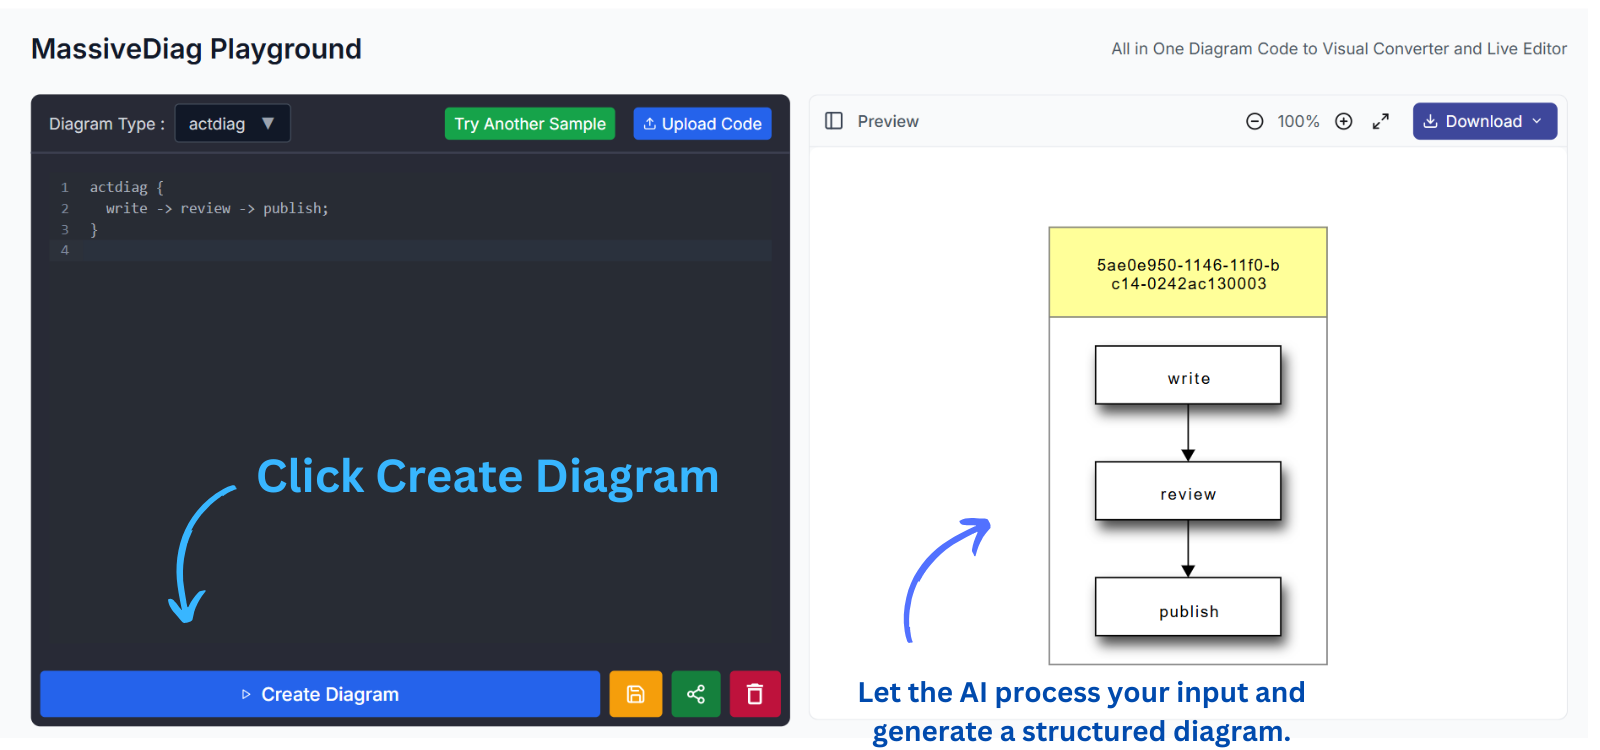The height and width of the screenshot is (750, 1600).
Task: Click the "write -> review -> publish;" code line
Action: tap(217, 208)
